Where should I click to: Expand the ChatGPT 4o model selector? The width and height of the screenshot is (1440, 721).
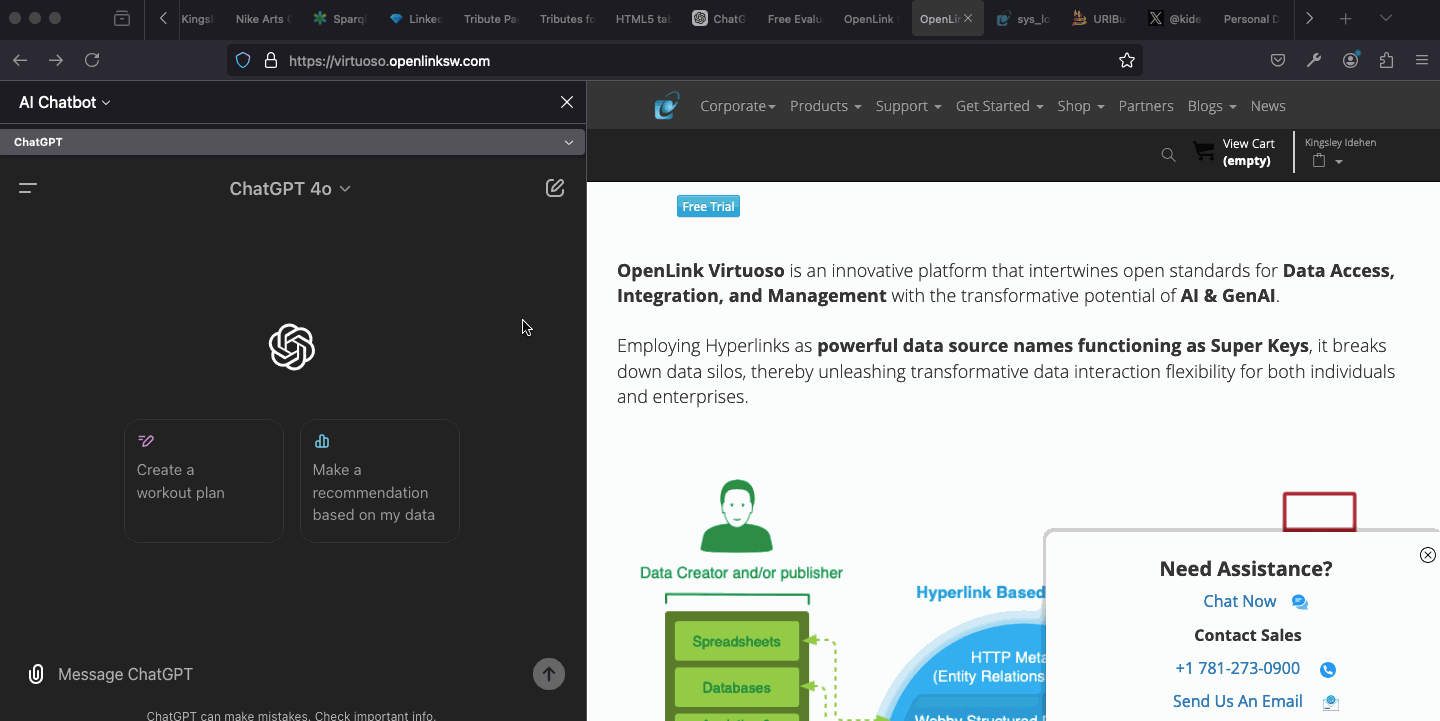[290, 189]
